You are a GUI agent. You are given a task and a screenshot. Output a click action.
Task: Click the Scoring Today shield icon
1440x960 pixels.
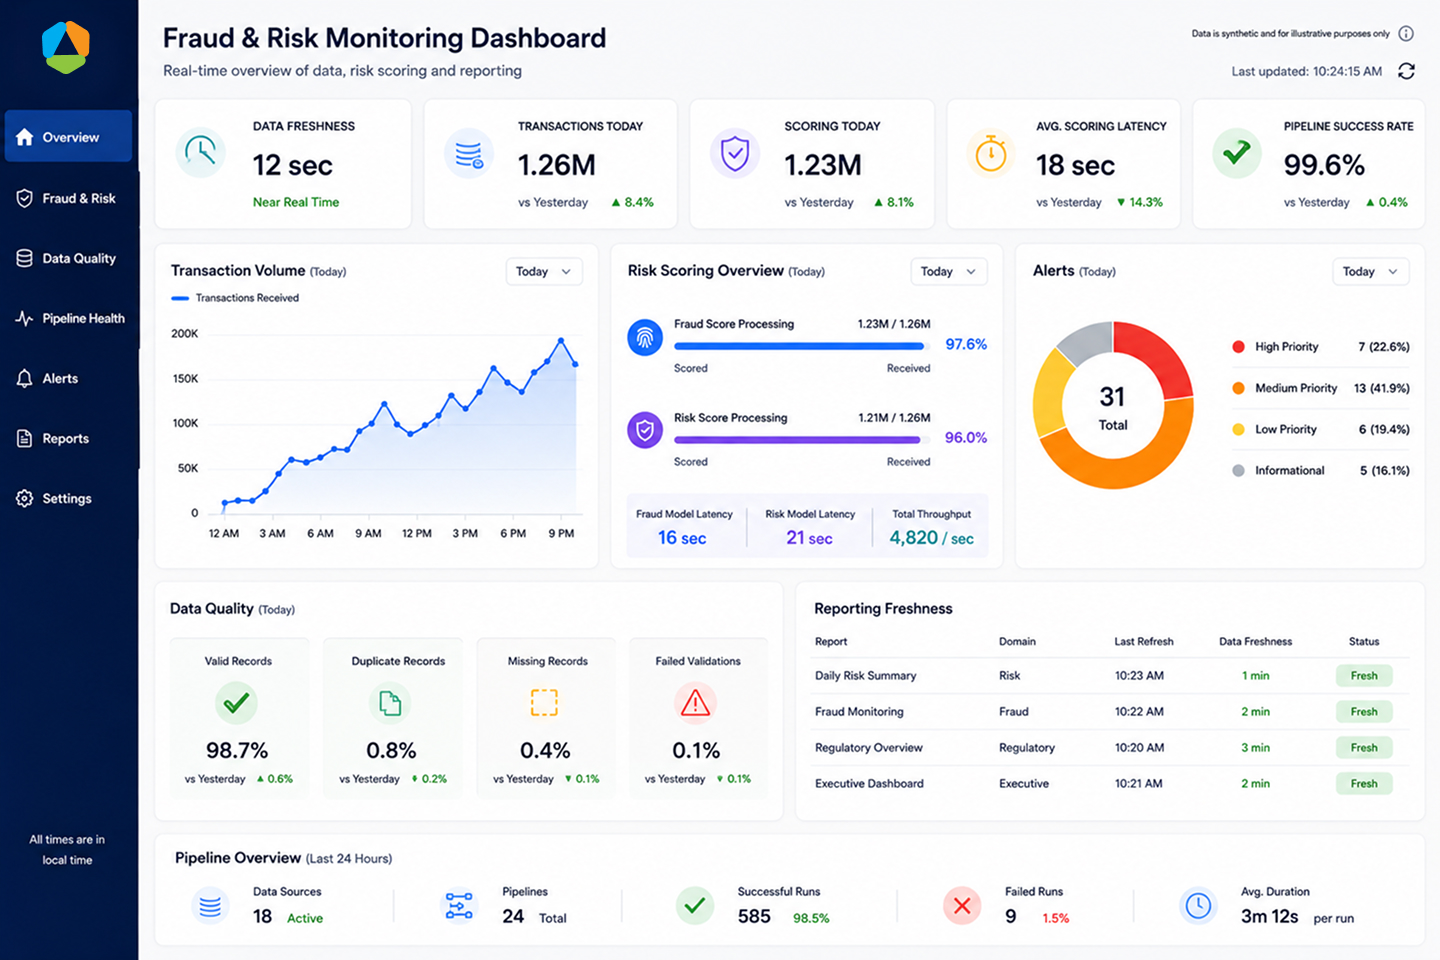tap(735, 153)
